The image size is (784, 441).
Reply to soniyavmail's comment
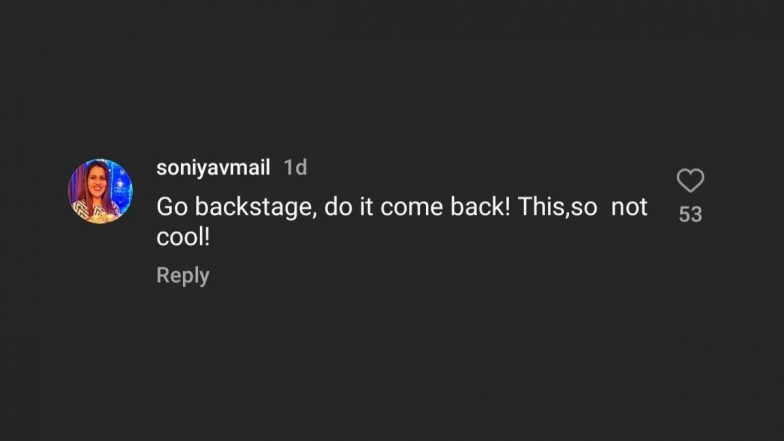[183, 275]
